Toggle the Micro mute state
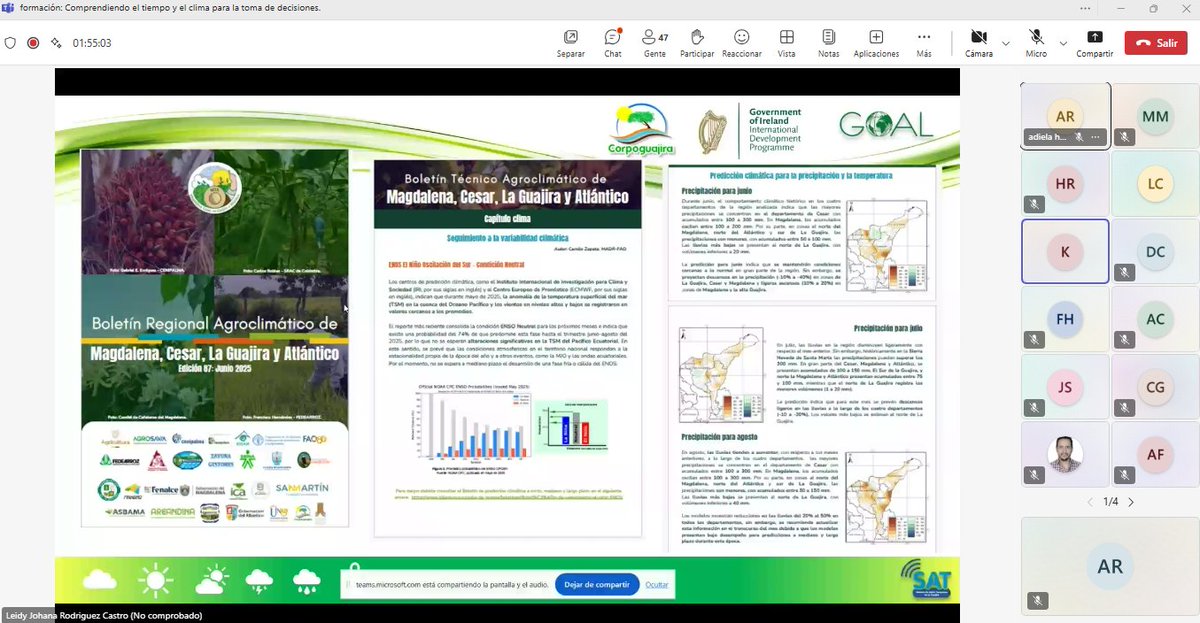The image size is (1200, 623). coord(1036,43)
